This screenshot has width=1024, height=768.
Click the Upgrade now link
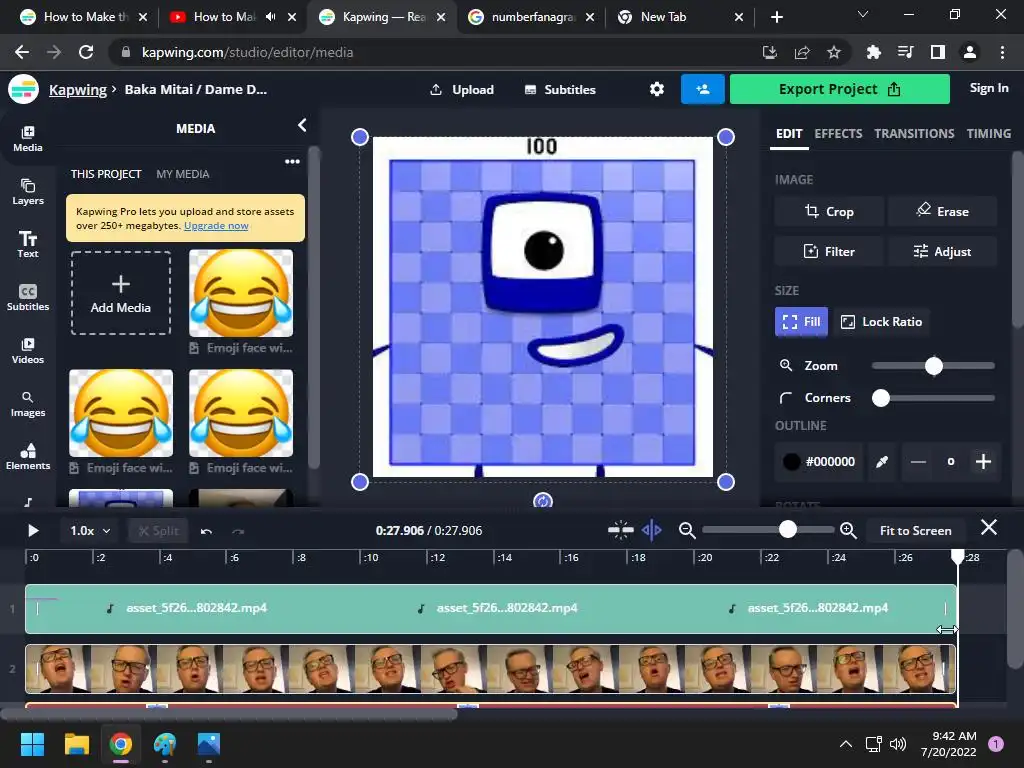(x=216, y=226)
